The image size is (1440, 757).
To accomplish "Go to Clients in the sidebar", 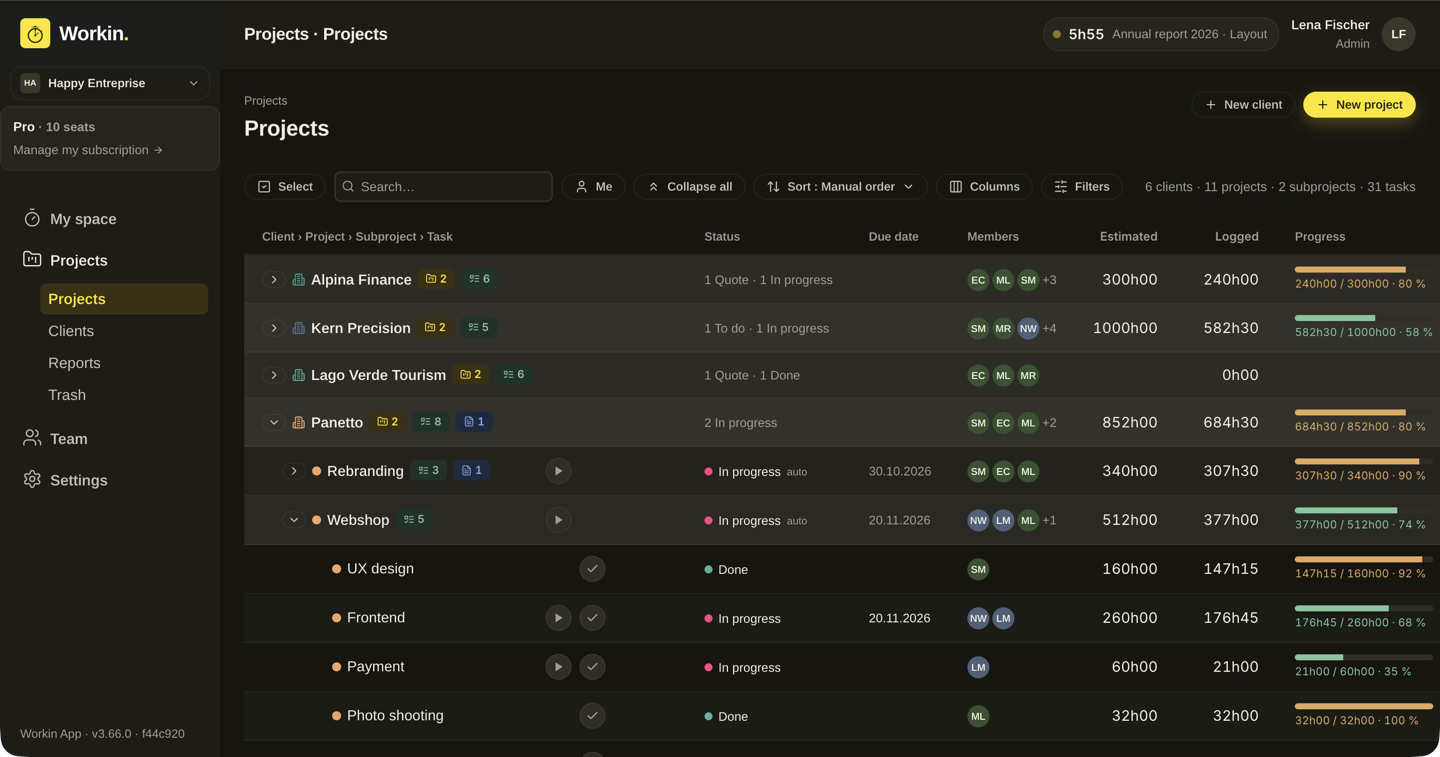I will [71, 331].
